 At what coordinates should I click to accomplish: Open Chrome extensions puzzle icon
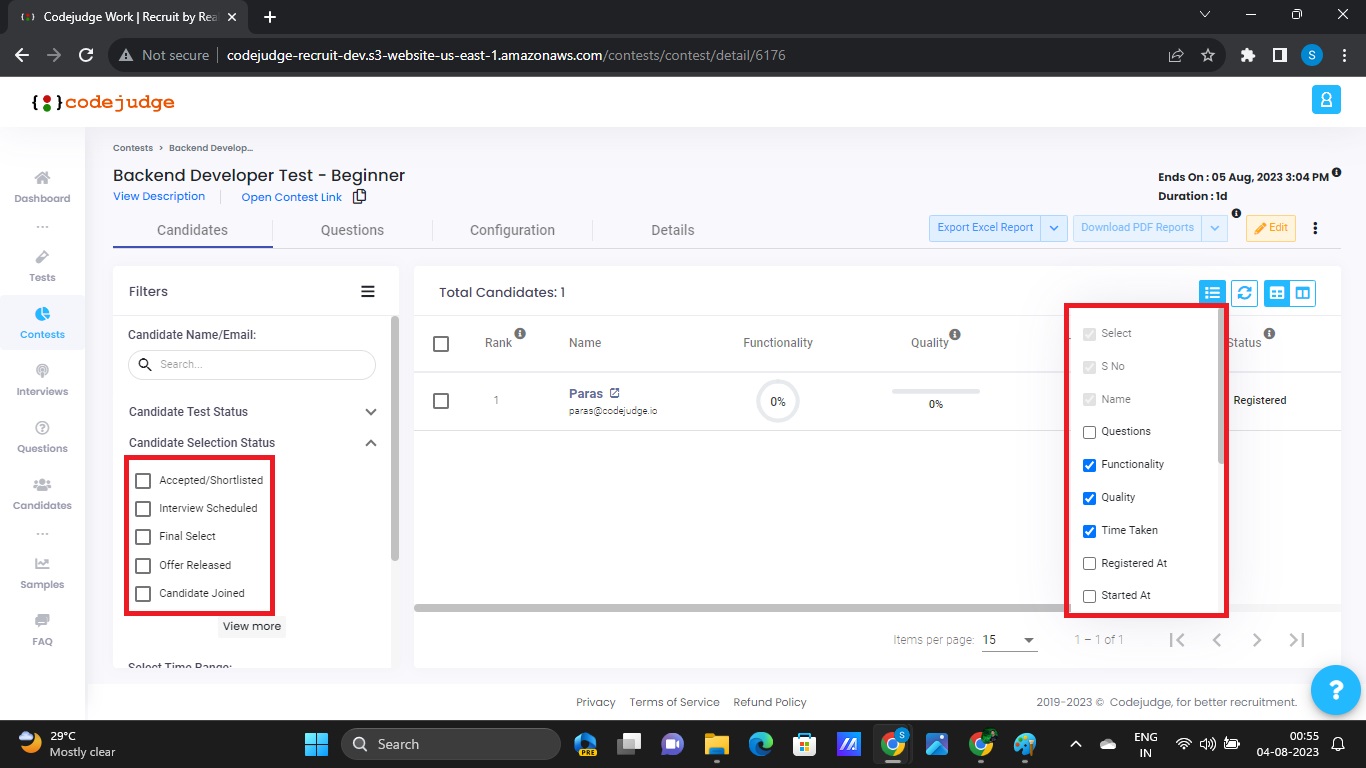1247,55
